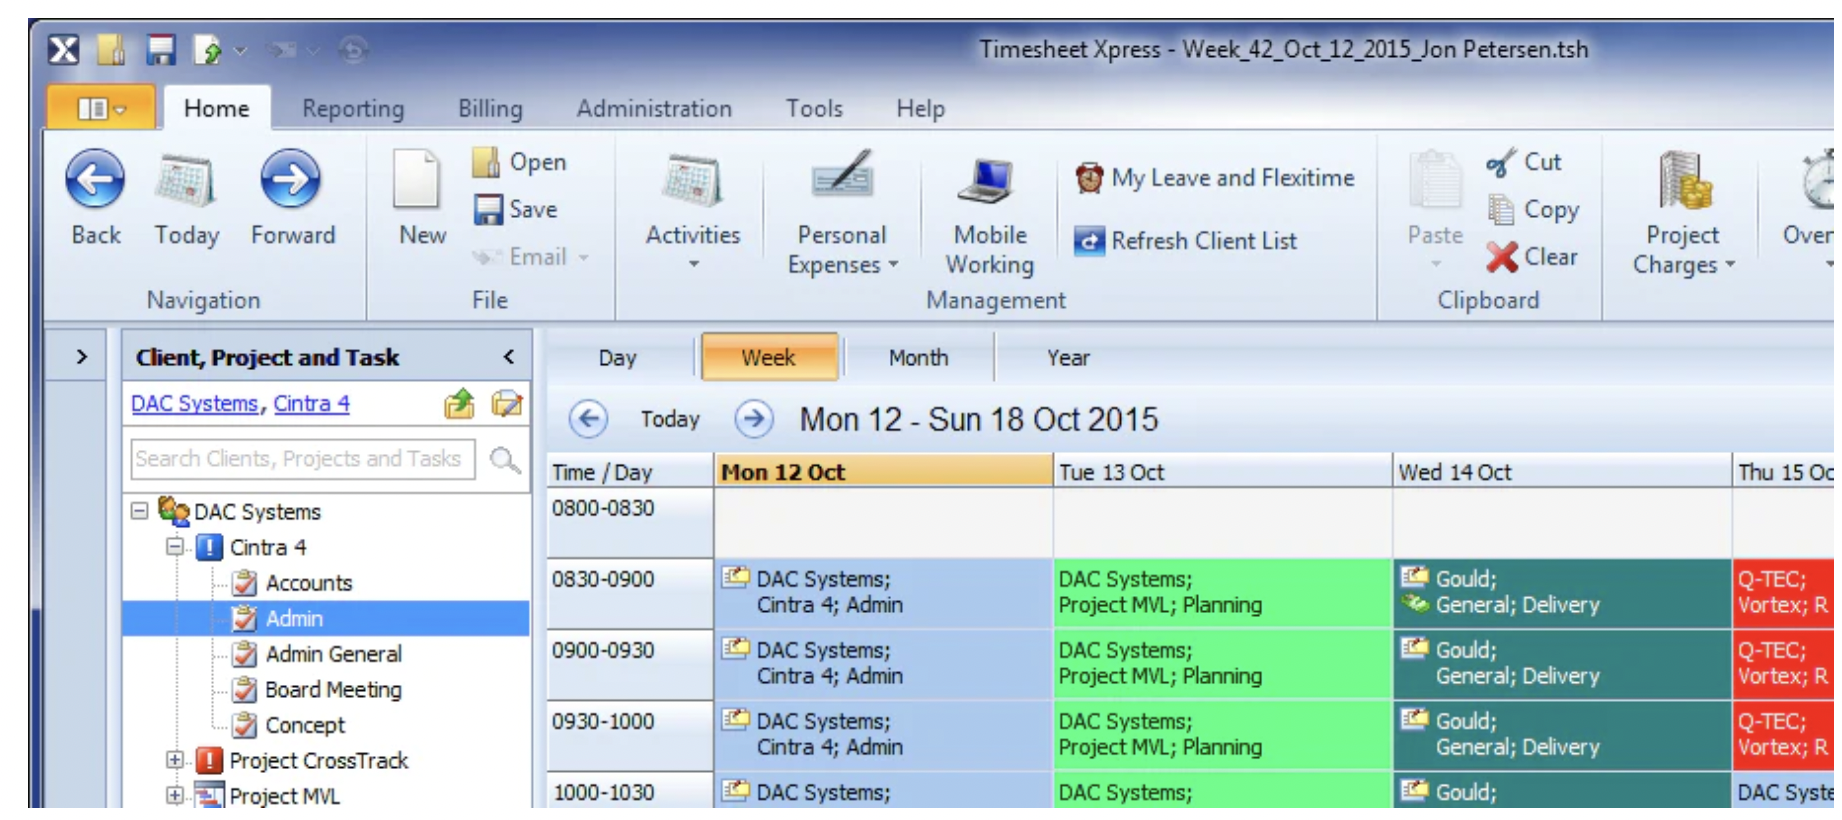Image resolution: width=1842 pixels, height=820 pixels.
Task: Select the Tools ribbon tab
Action: click(814, 108)
